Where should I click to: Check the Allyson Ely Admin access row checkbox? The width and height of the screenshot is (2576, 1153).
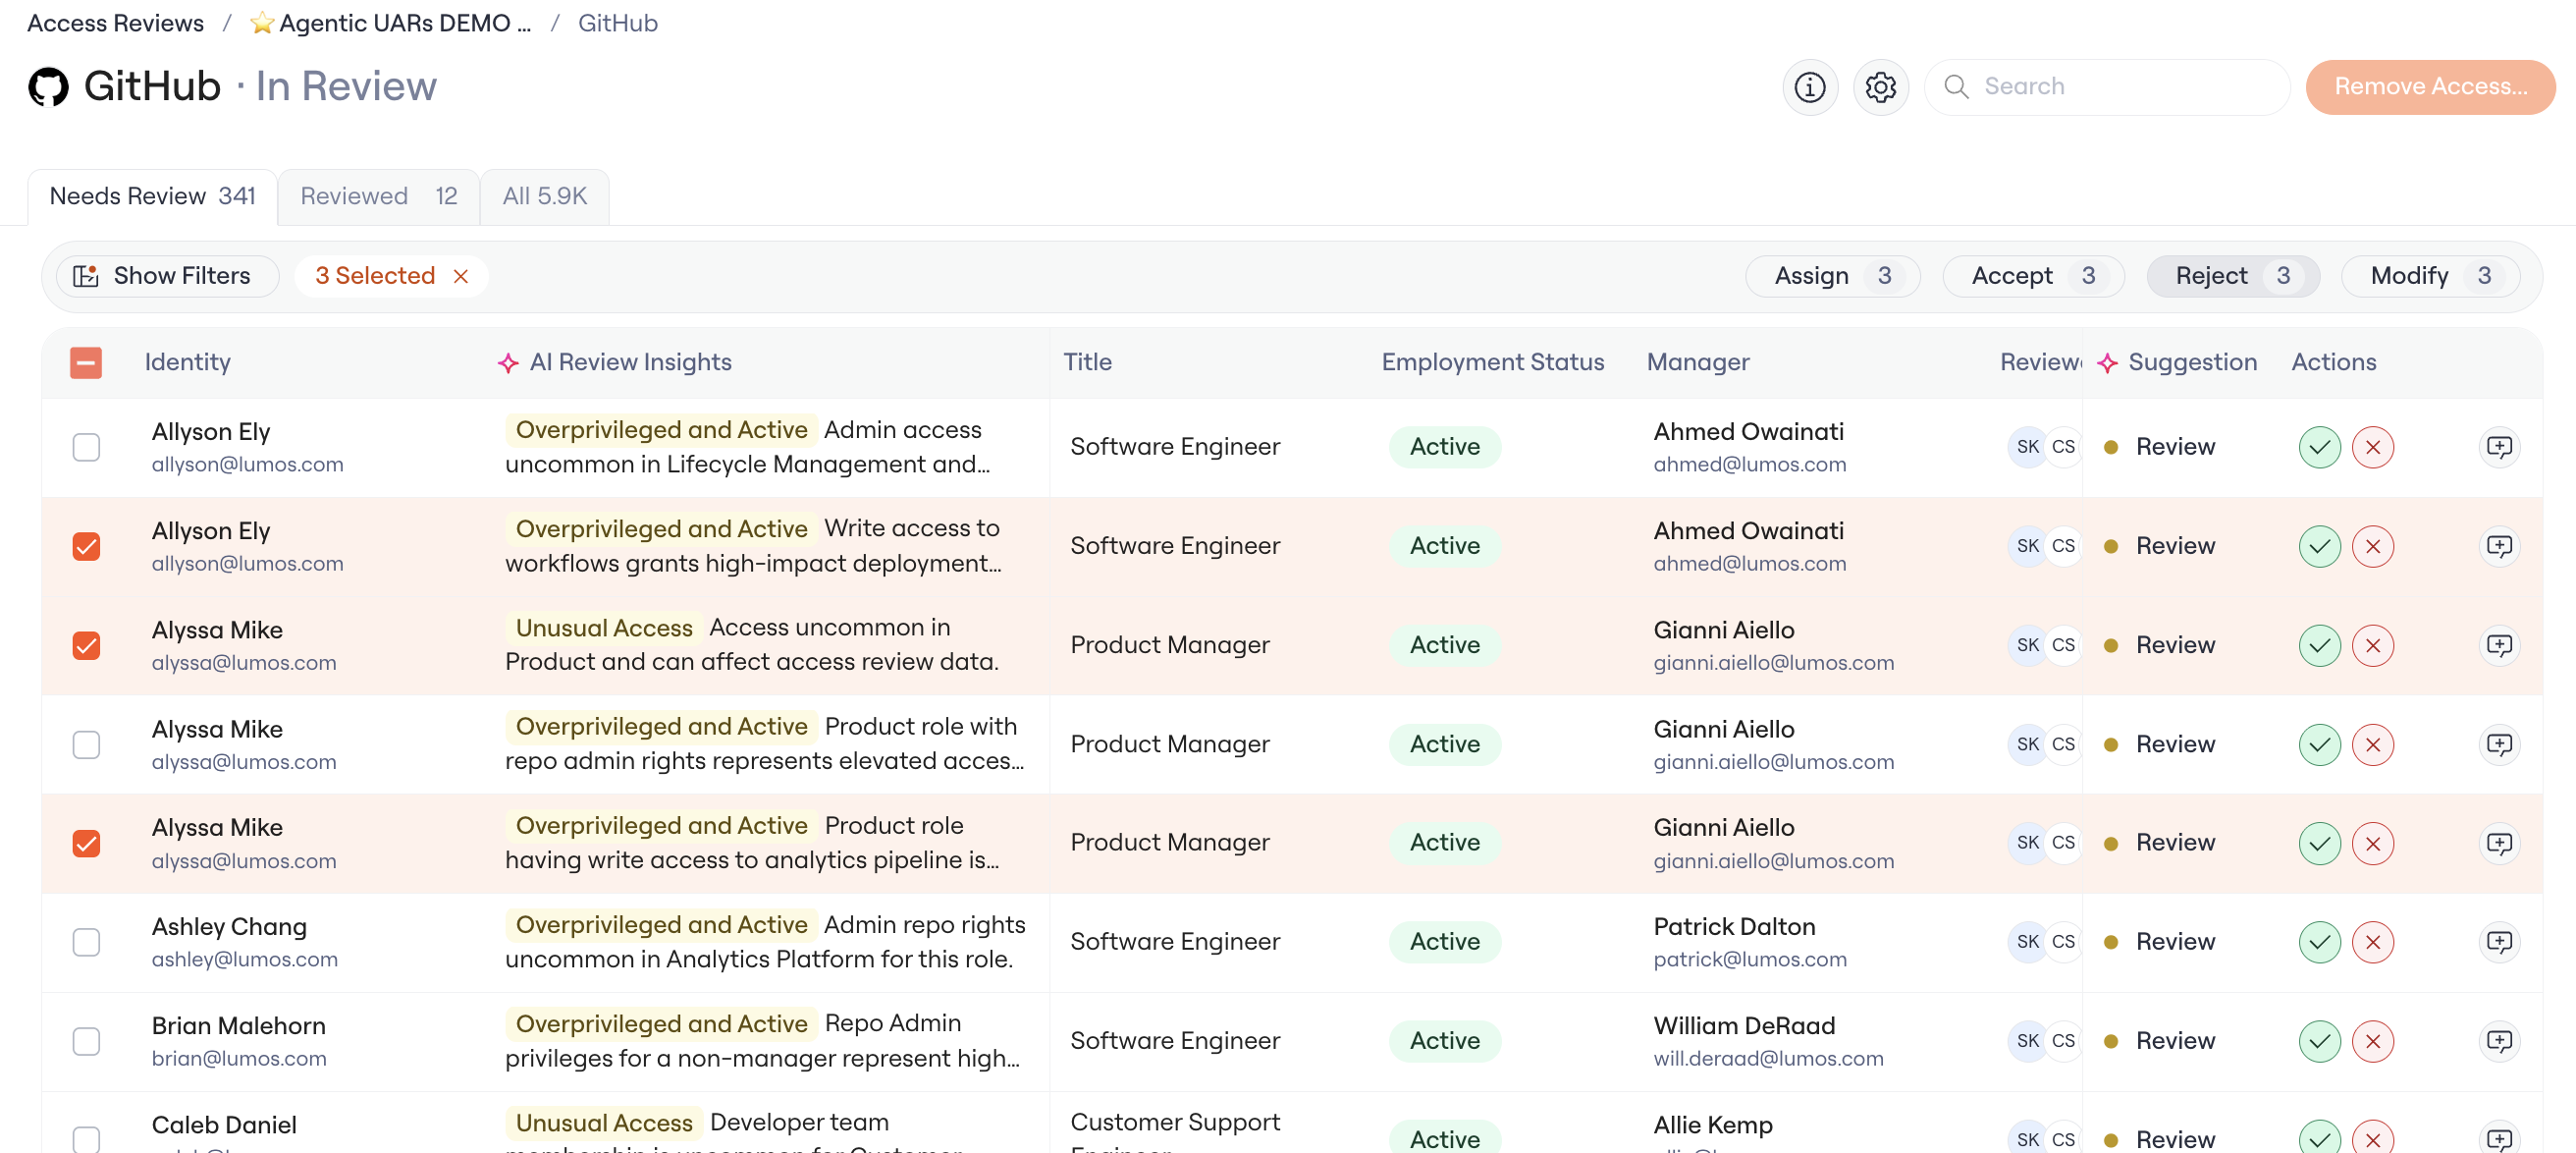[x=86, y=447]
